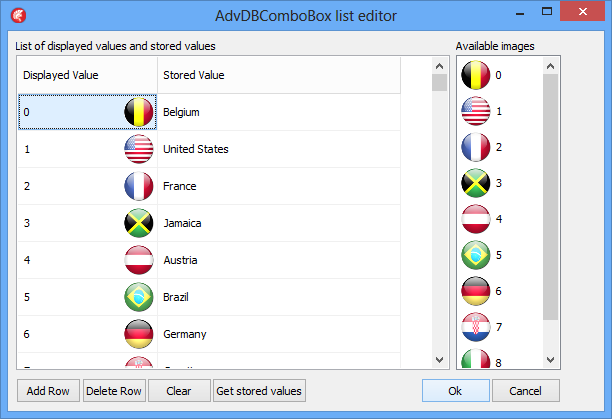Click the Available images scroll up arrow
The width and height of the screenshot is (612, 419).
pos(550,66)
